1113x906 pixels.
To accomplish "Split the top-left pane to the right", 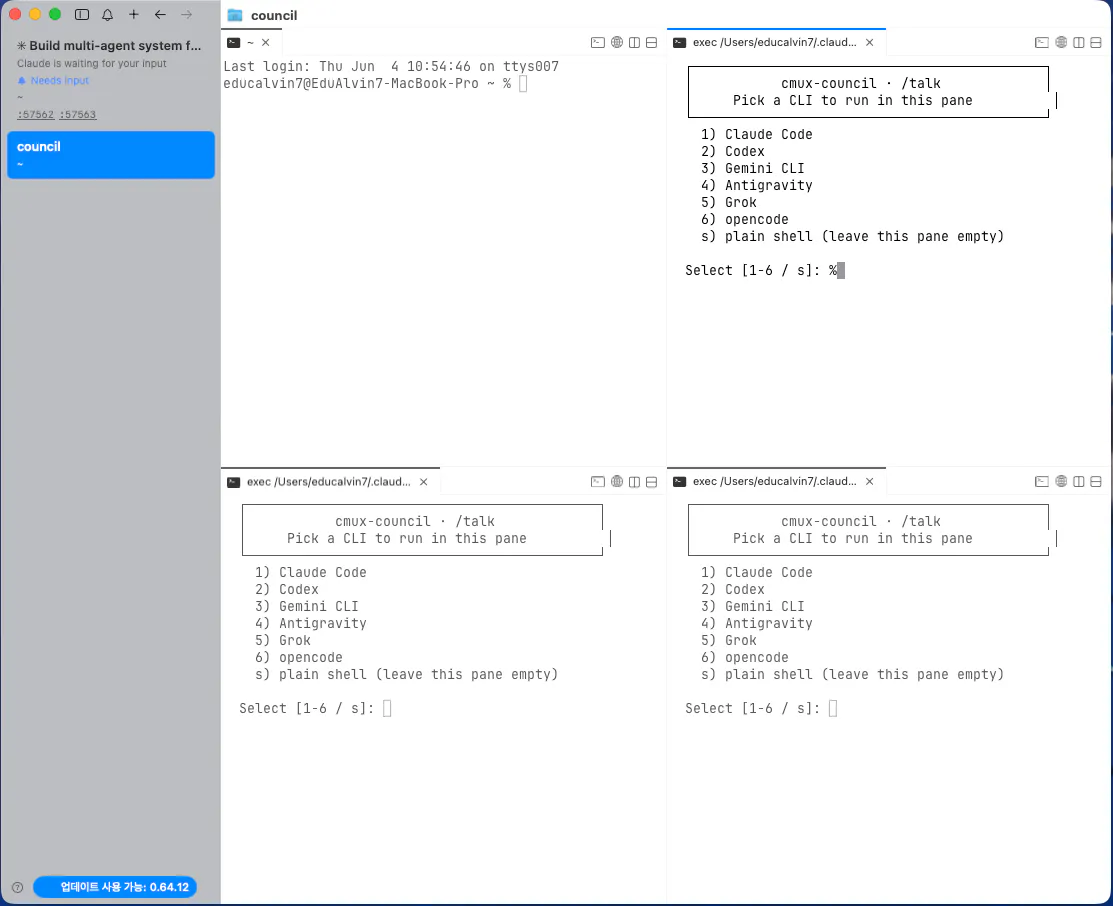I will (635, 43).
